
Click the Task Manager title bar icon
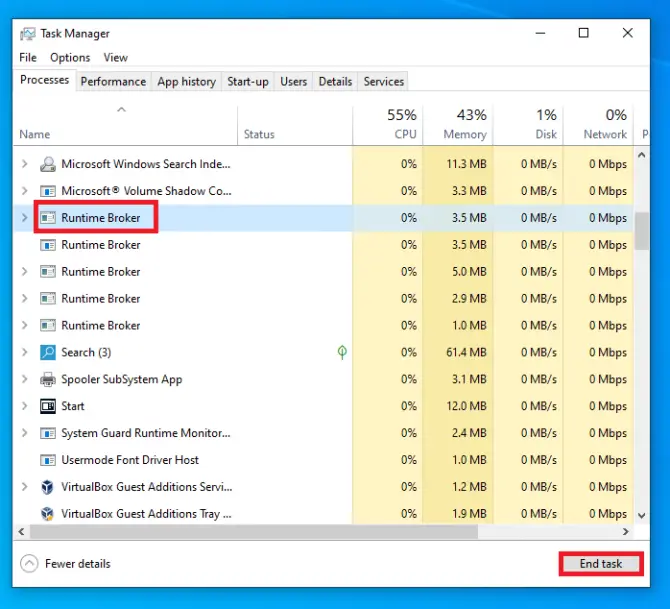pos(28,34)
